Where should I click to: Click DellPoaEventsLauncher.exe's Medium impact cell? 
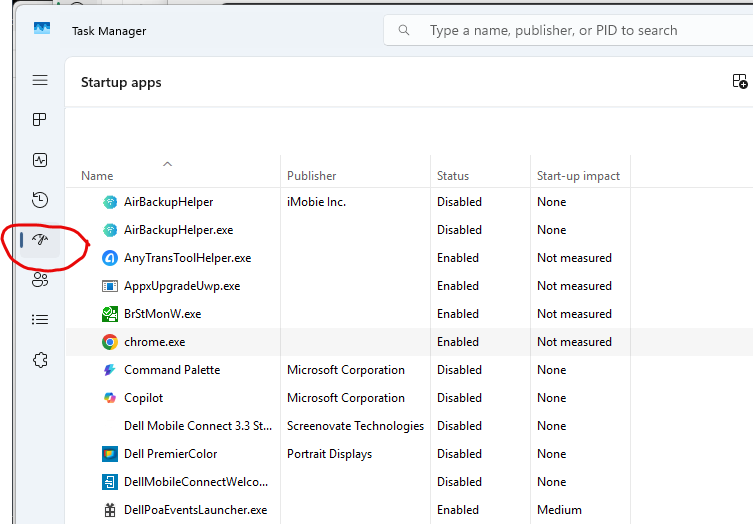click(559, 510)
